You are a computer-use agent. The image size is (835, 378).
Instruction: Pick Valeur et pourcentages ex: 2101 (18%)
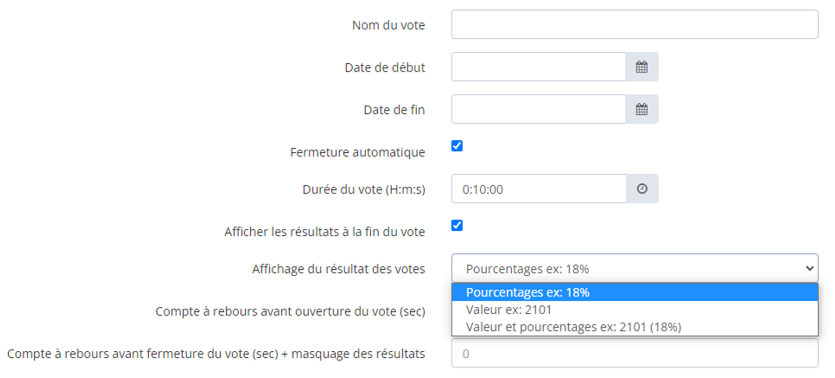coord(635,327)
